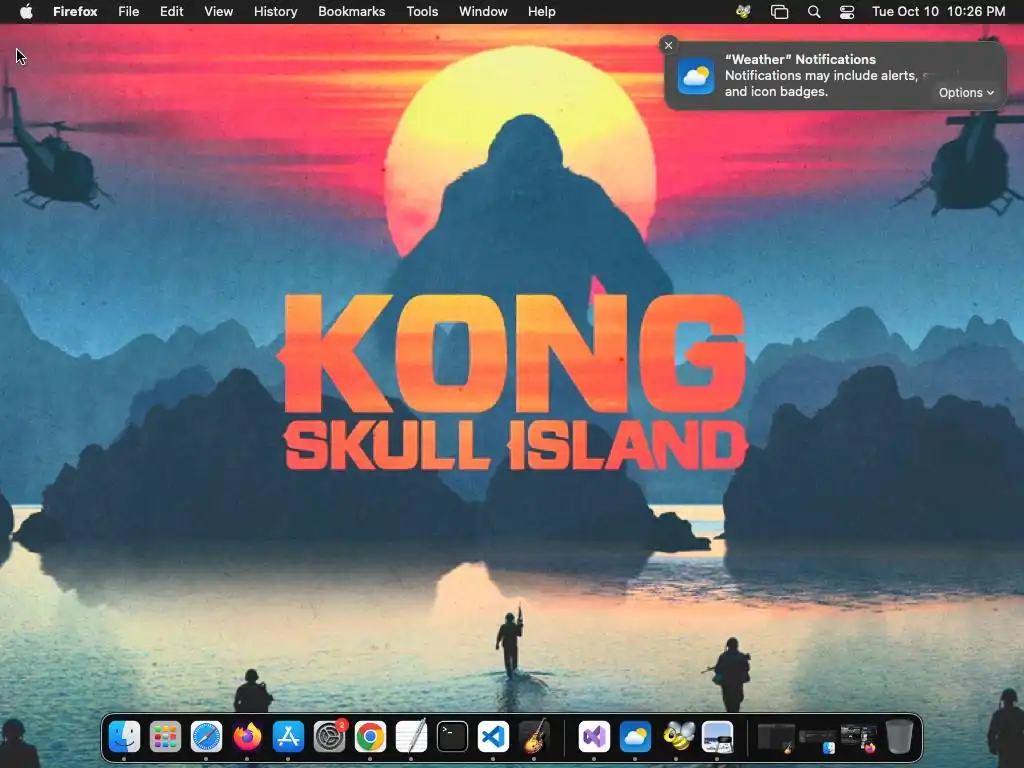
Task: Open the Apple menu
Action: (26, 12)
